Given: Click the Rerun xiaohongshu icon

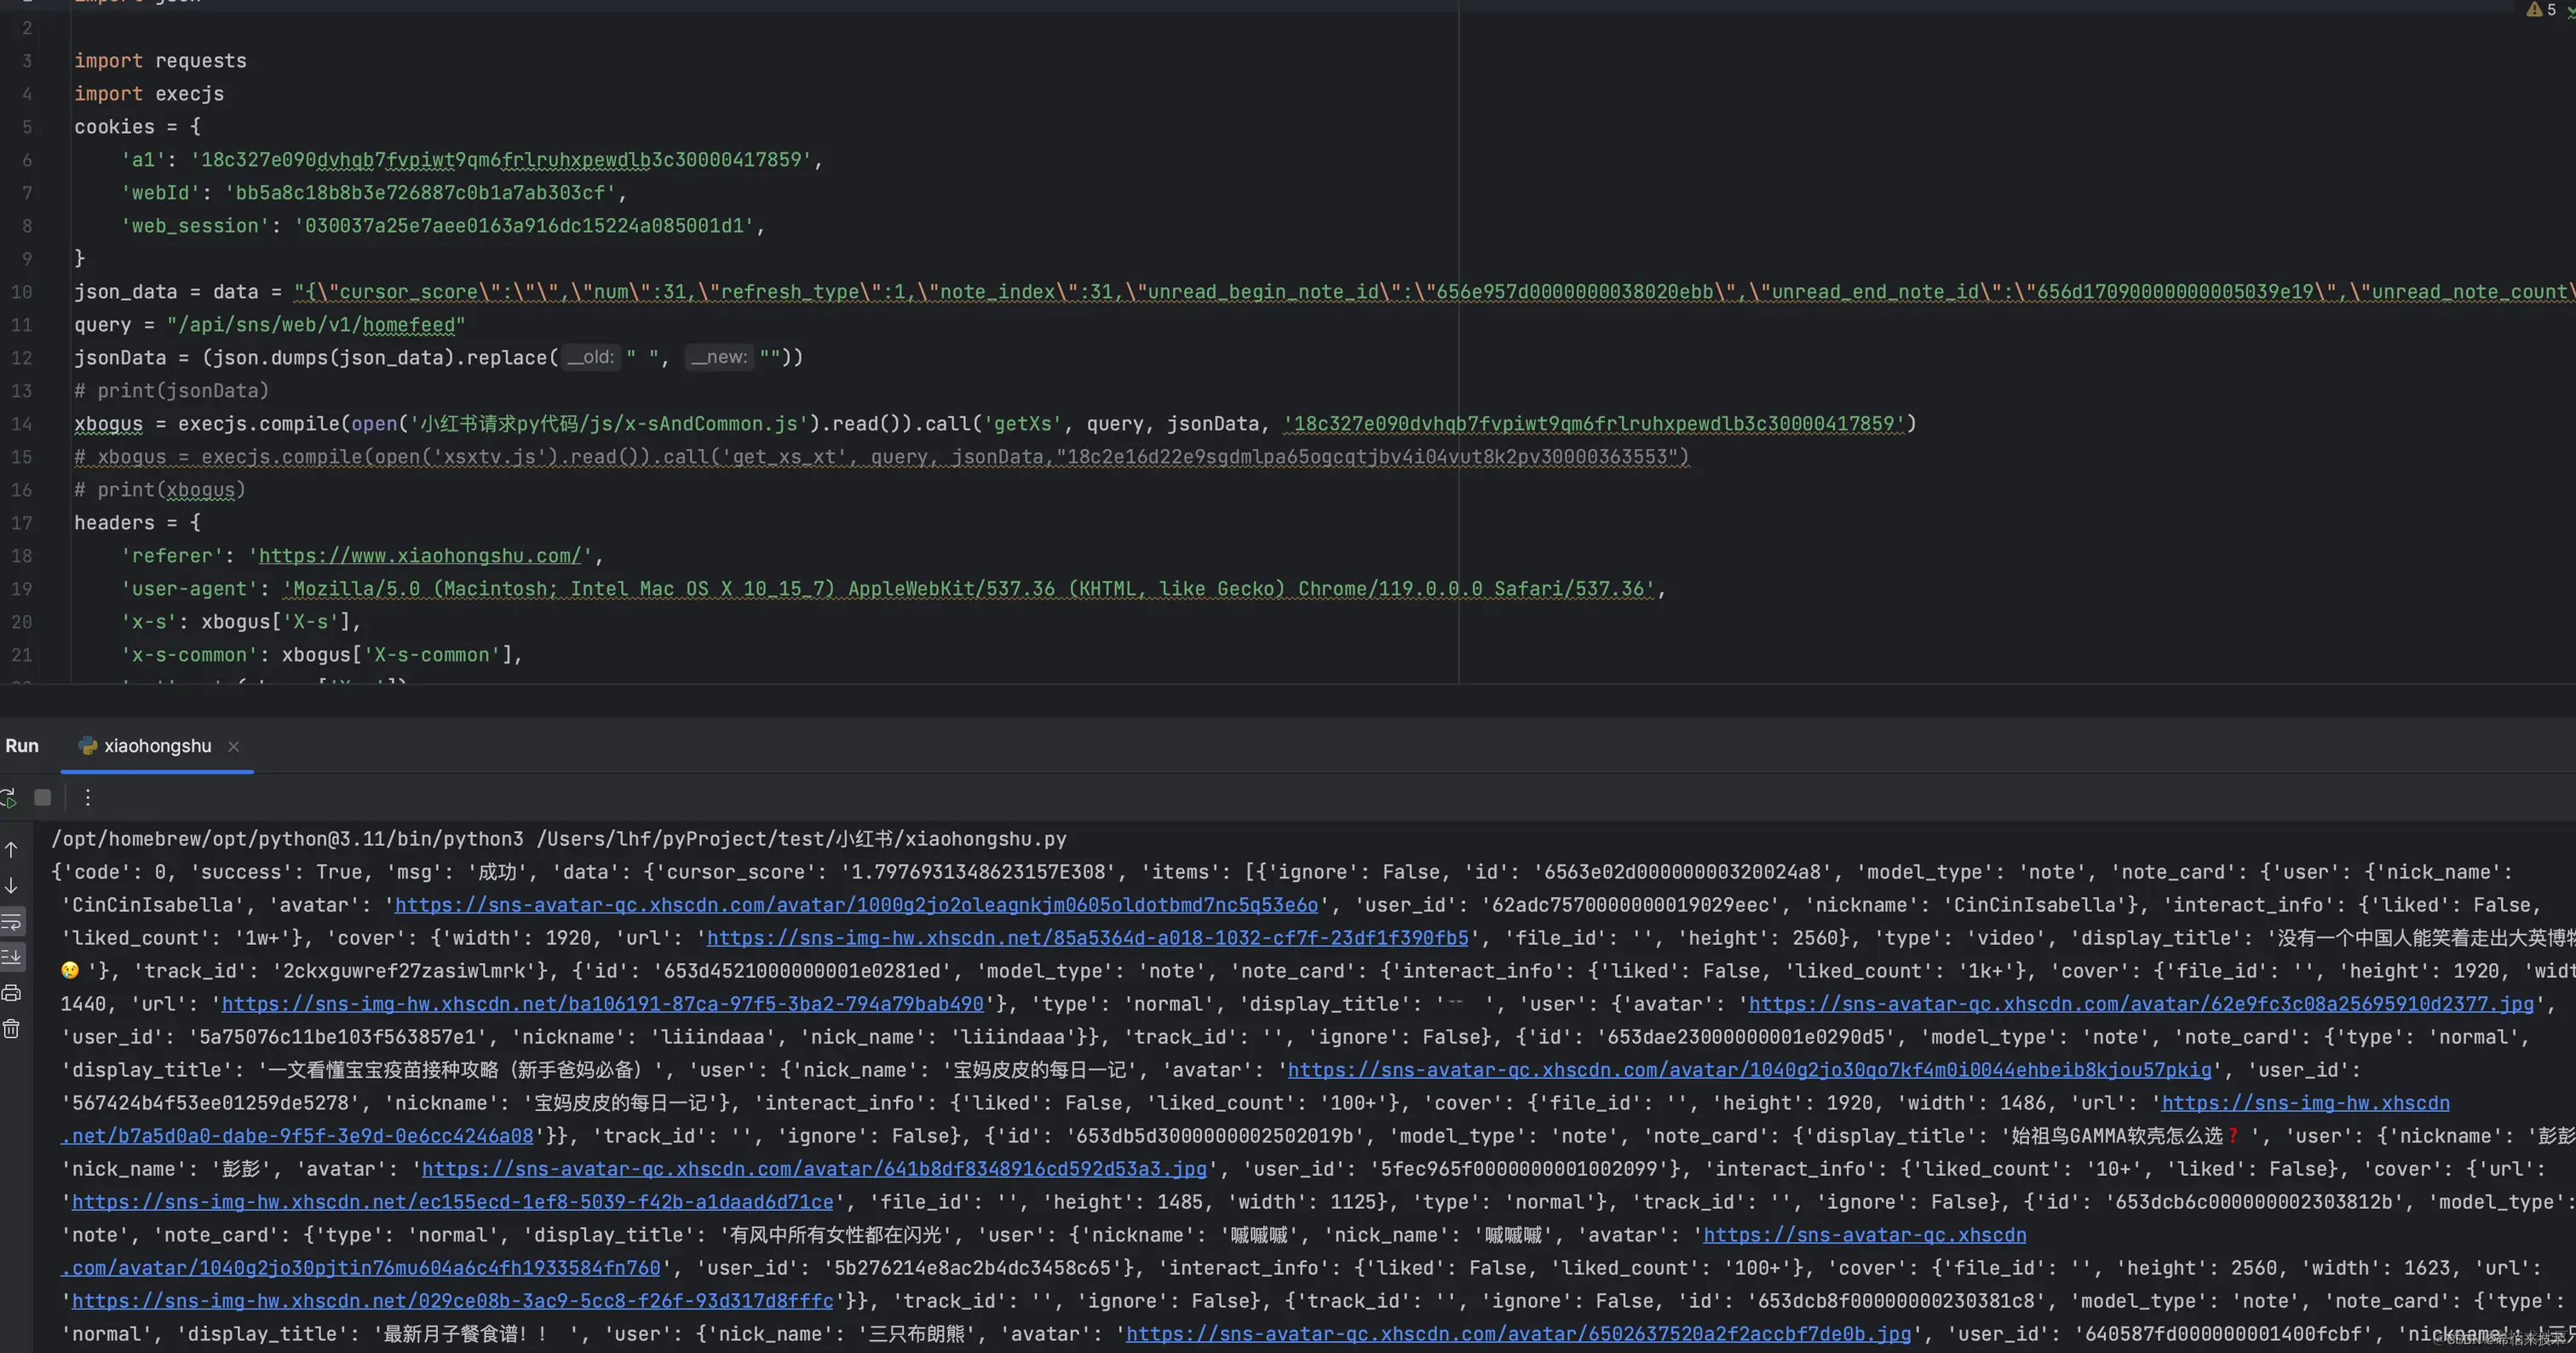Looking at the screenshot, I should pyautogui.click(x=8, y=797).
